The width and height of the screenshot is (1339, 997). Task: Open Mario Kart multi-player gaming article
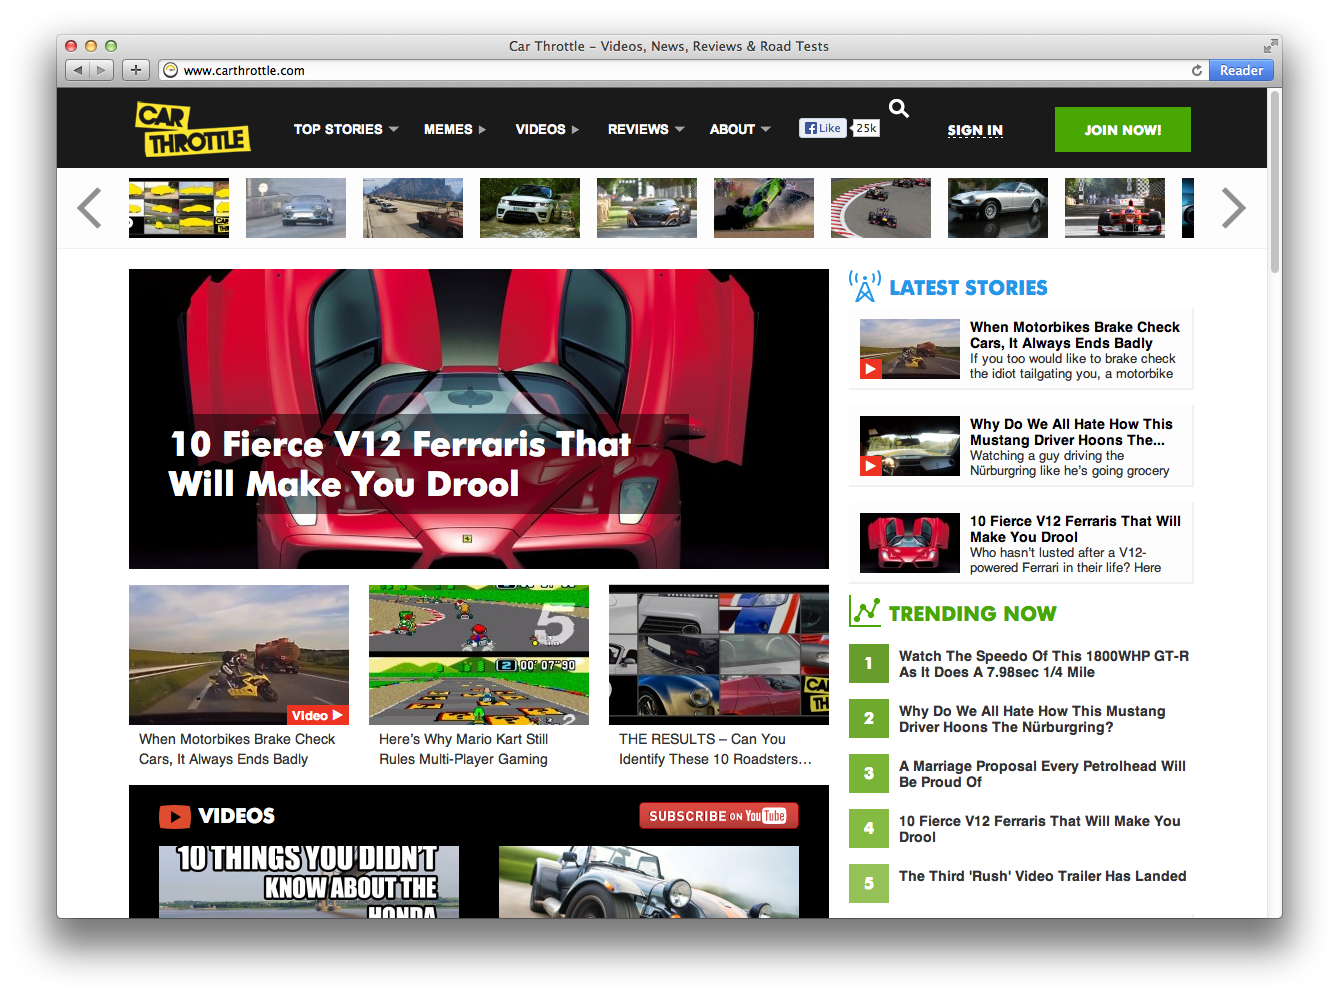tap(463, 749)
